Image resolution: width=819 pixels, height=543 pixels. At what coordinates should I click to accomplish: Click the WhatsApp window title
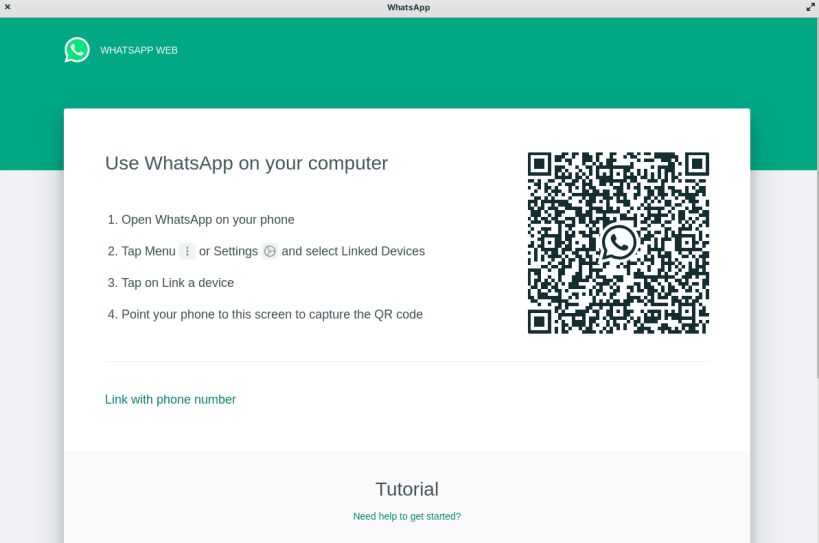pos(408,7)
